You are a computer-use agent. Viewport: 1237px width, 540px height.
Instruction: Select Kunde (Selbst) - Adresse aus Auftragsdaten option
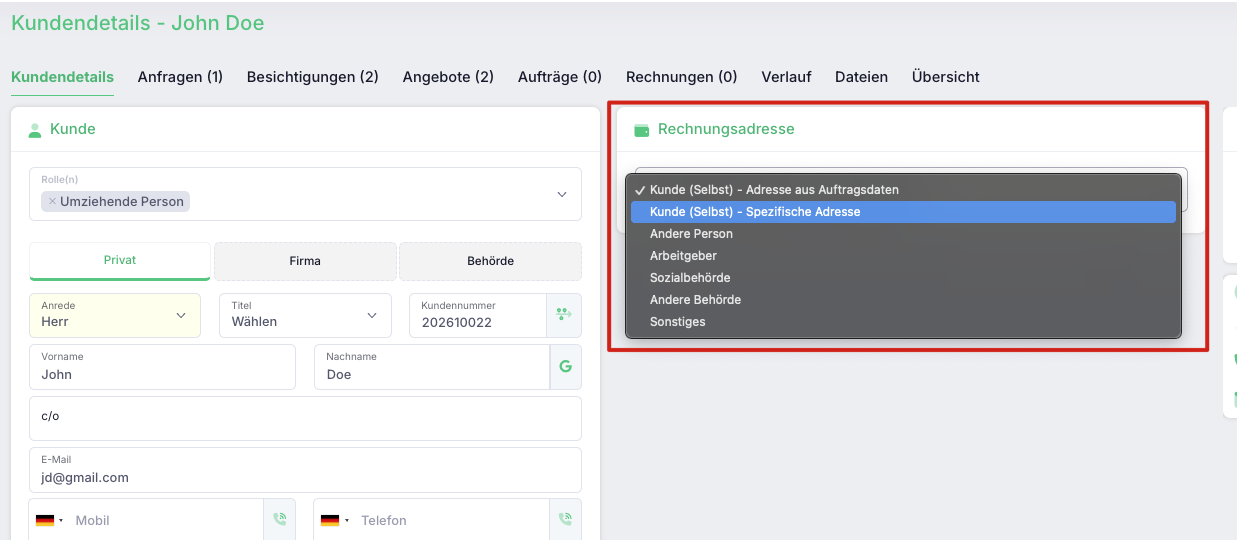pos(903,190)
